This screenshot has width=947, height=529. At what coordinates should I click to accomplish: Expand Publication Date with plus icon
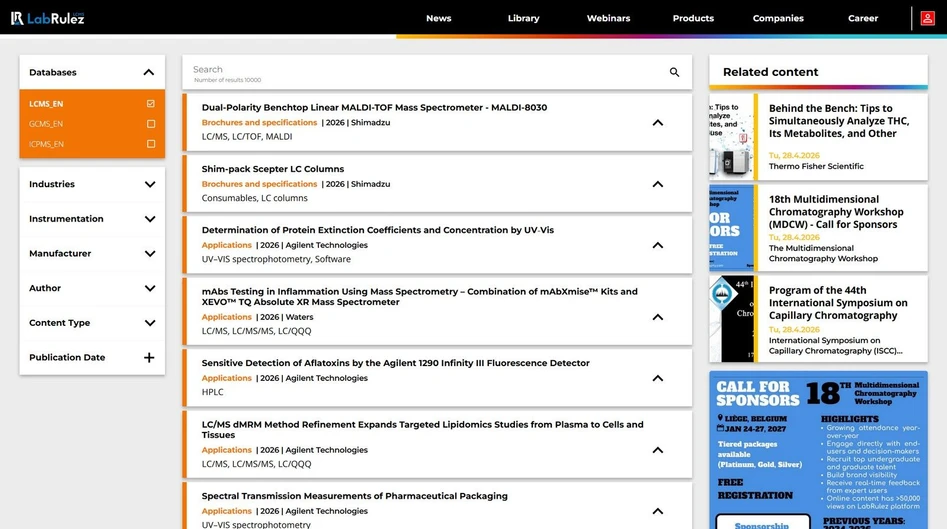[x=149, y=358]
